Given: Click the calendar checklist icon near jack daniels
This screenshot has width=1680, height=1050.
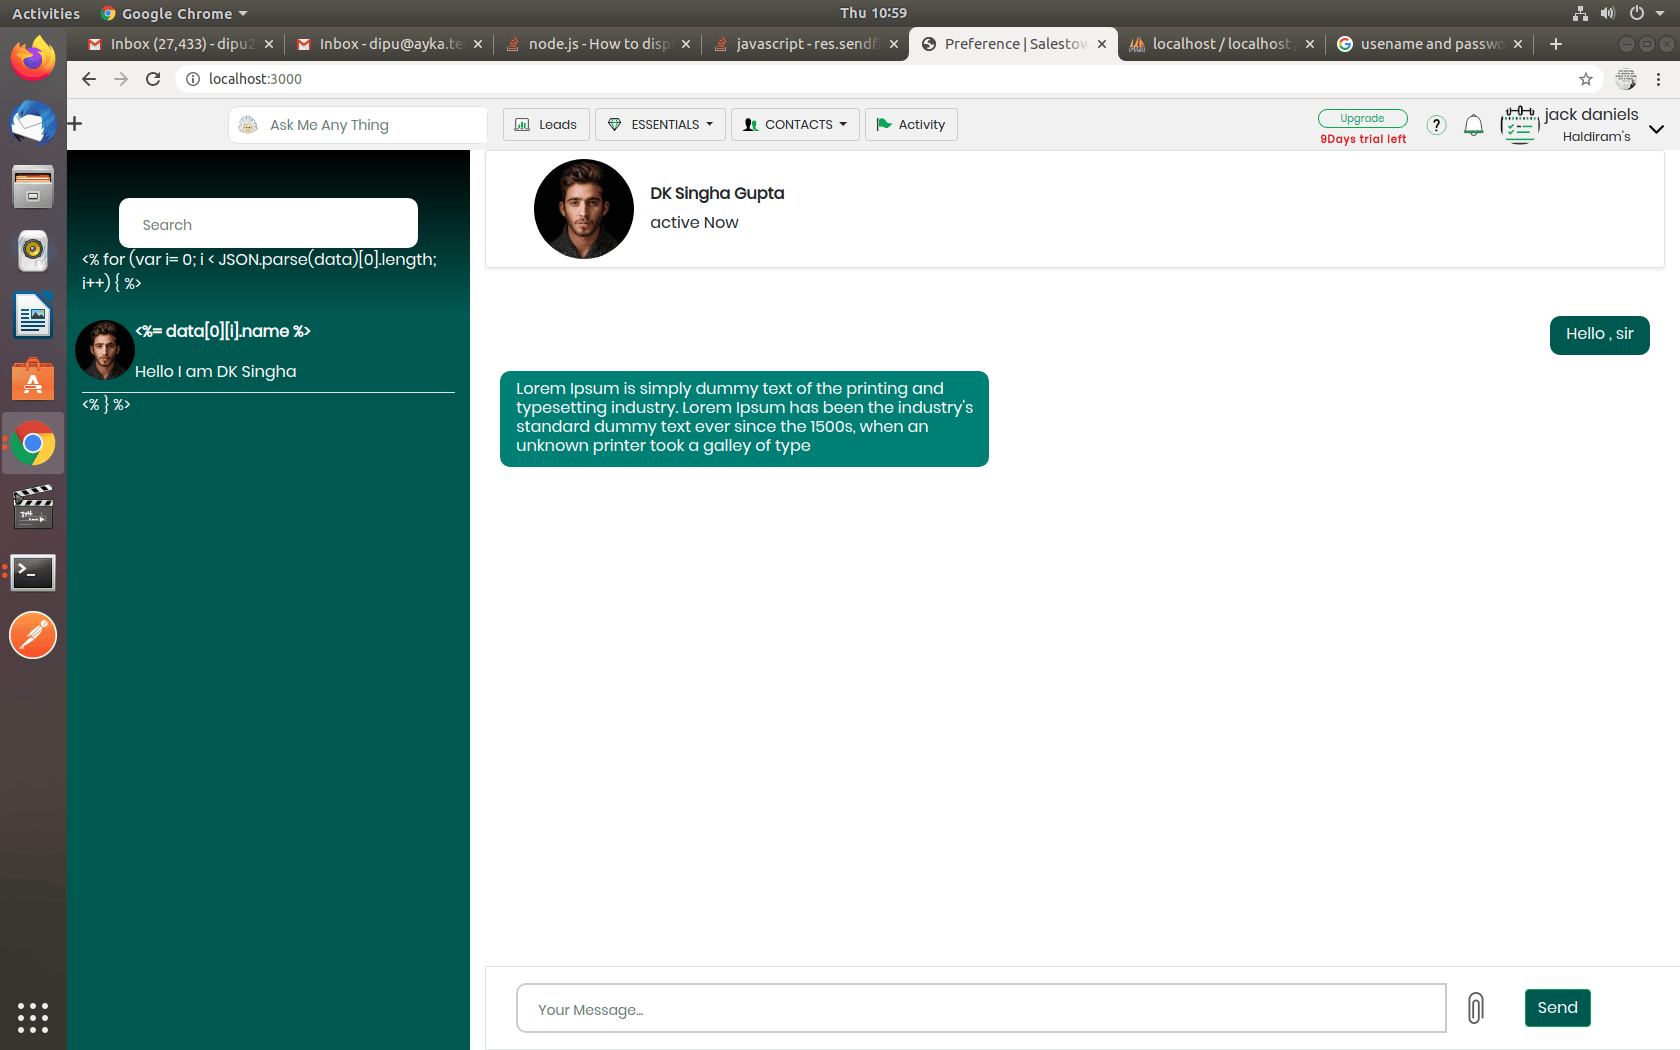Looking at the screenshot, I should coord(1520,125).
